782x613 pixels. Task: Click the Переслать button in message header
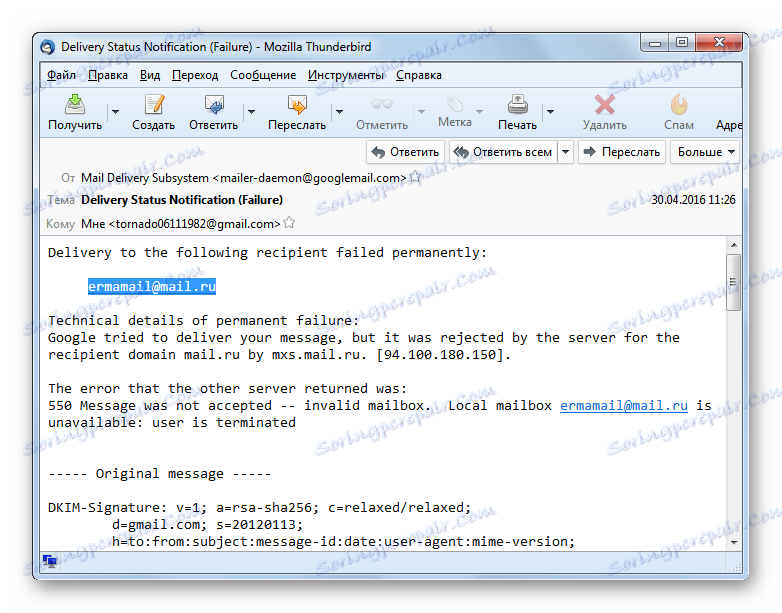coord(622,152)
